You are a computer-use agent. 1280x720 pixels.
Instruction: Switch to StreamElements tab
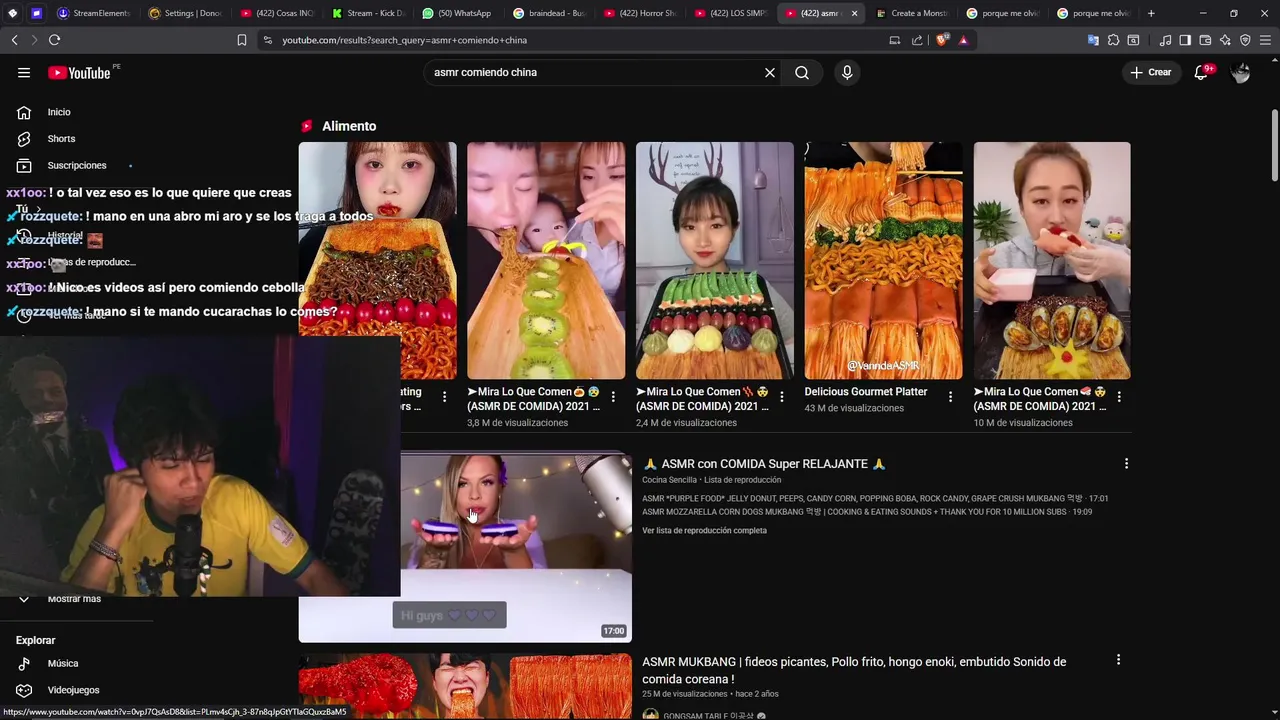pos(94,13)
